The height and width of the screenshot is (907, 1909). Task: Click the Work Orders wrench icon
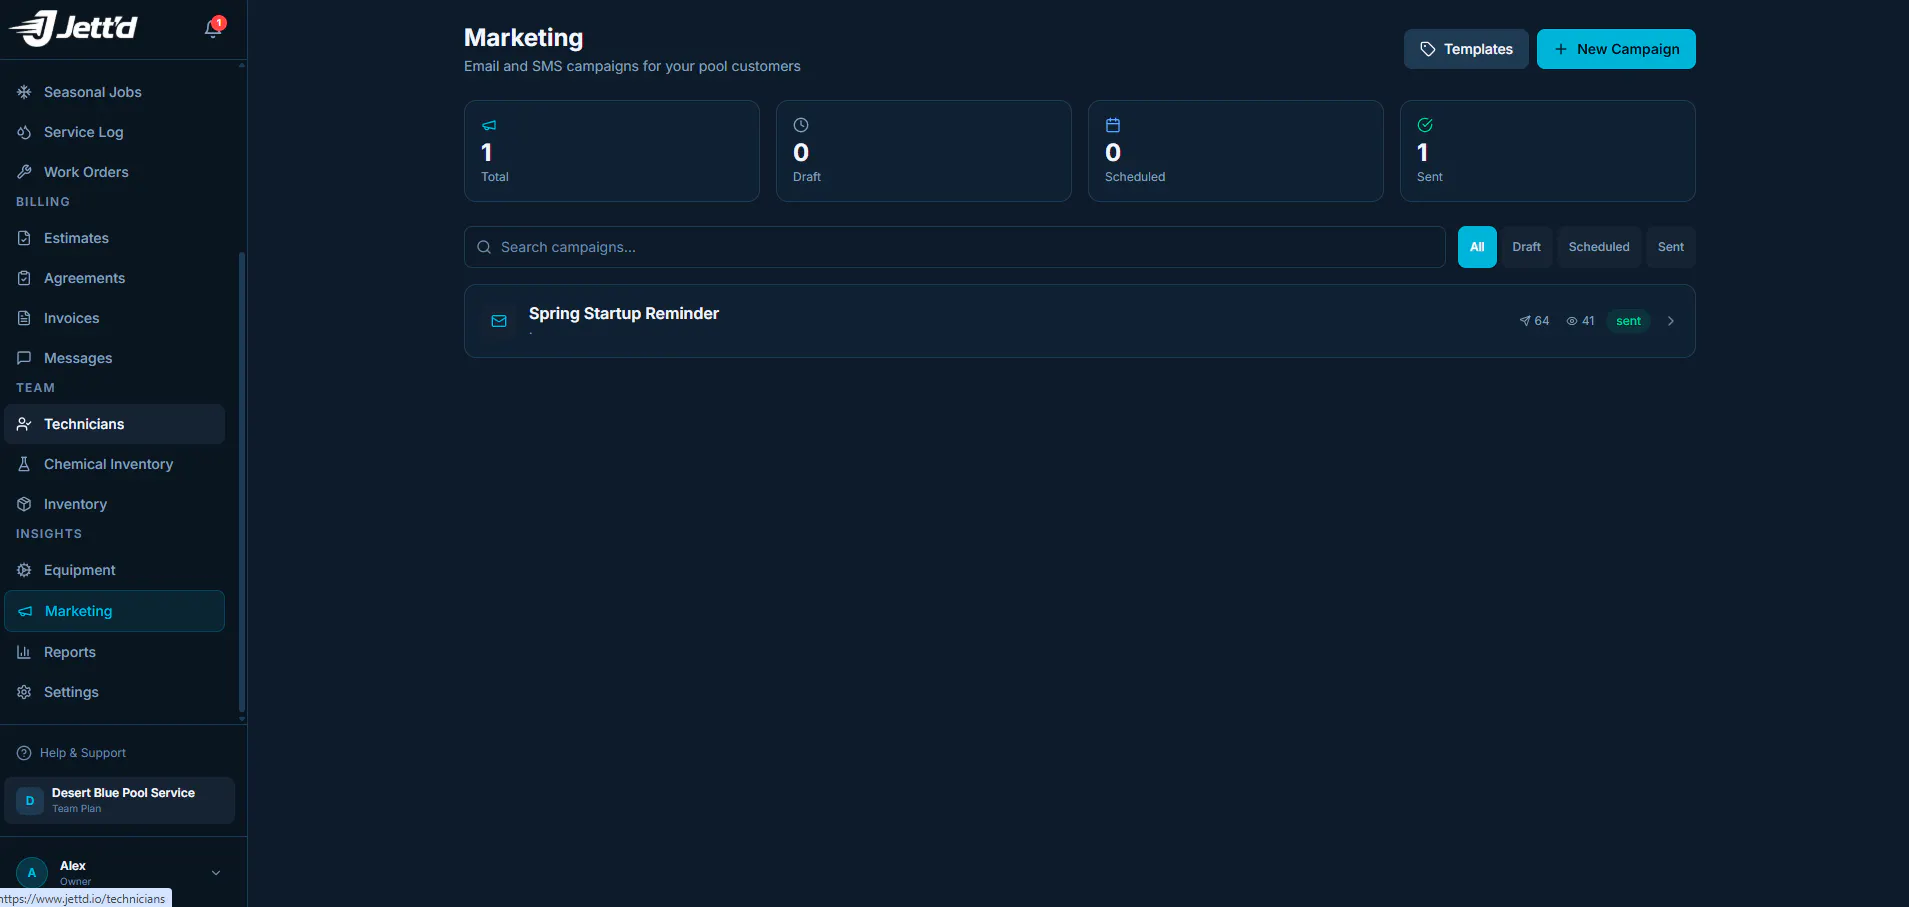pyautogui.click(x=24, y=172)
